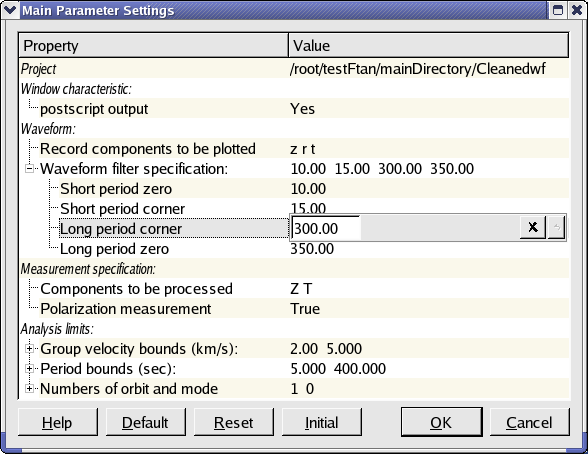Click the revert arrow beside the X button
588x454 pixels.
(x=556, y=227)
